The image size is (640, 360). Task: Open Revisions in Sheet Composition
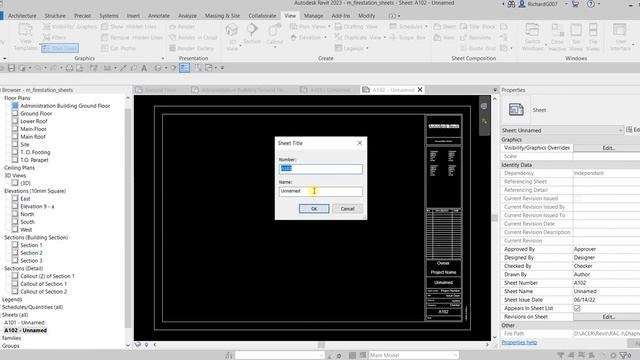476,38
